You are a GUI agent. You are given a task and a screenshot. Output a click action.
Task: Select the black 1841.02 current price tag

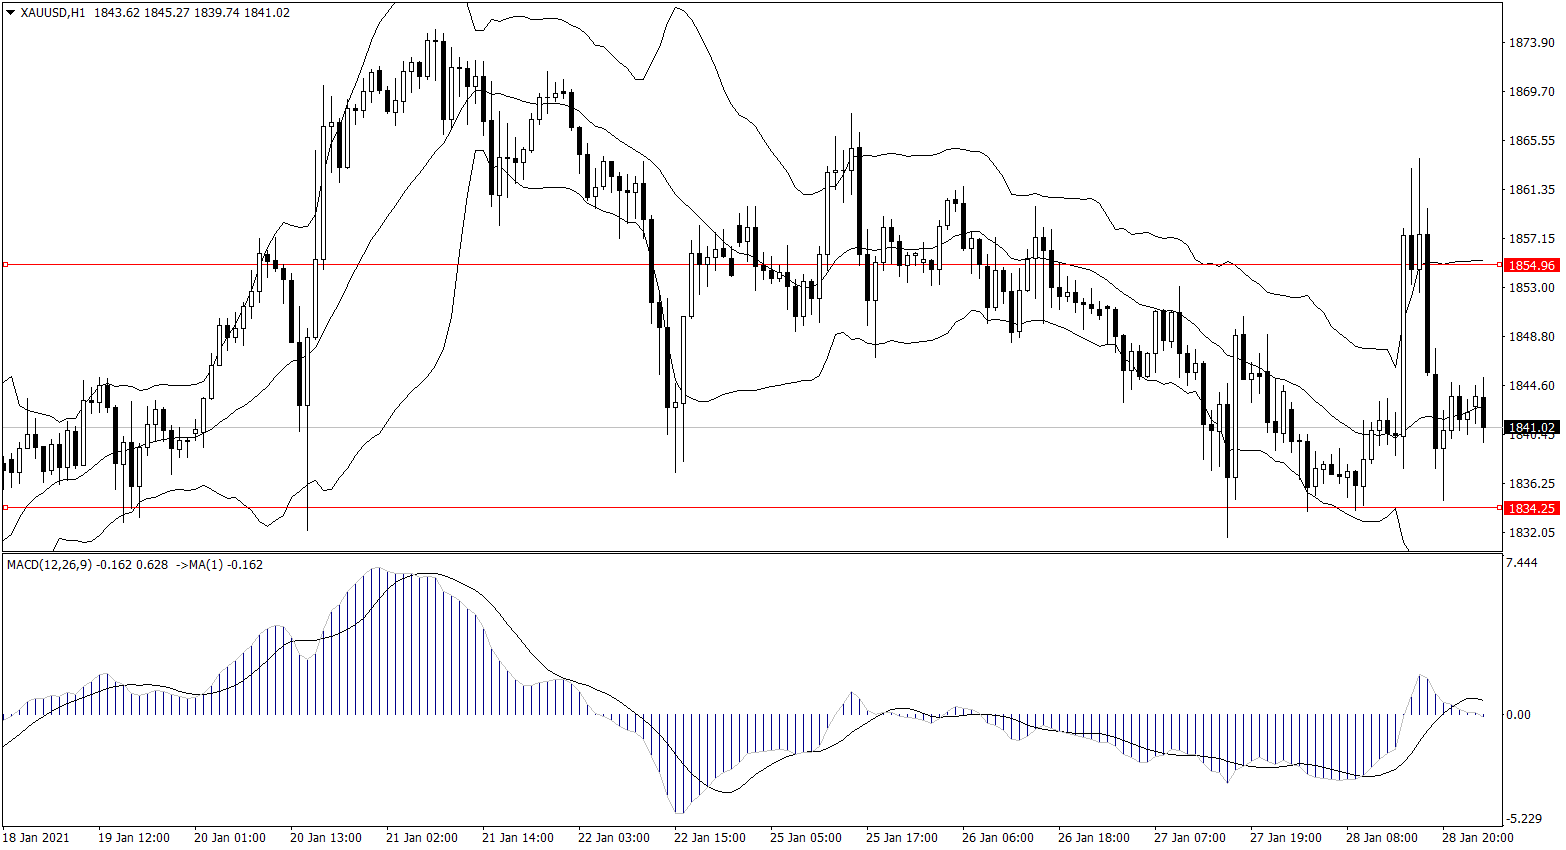click(1531, 428)
